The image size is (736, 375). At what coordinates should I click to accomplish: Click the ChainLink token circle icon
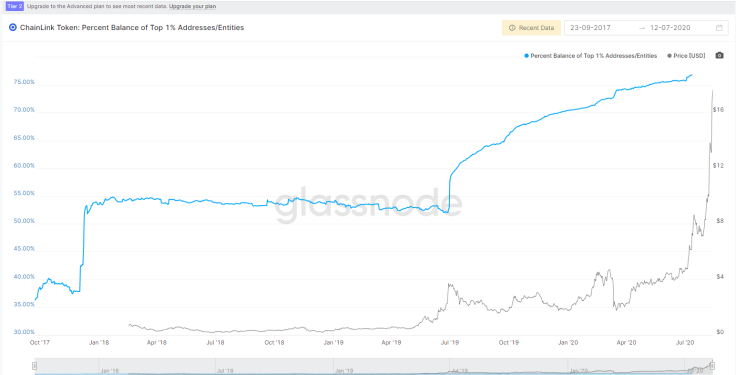point(13,28)
